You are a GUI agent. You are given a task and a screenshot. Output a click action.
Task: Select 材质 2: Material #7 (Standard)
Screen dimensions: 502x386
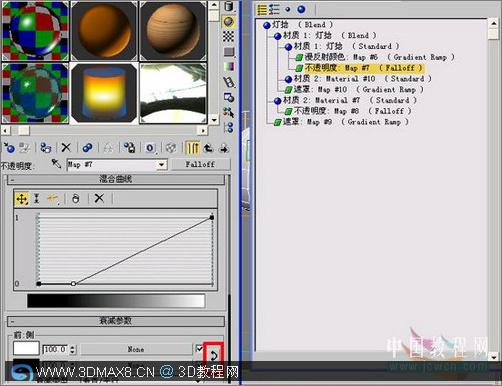click(346, 100)
